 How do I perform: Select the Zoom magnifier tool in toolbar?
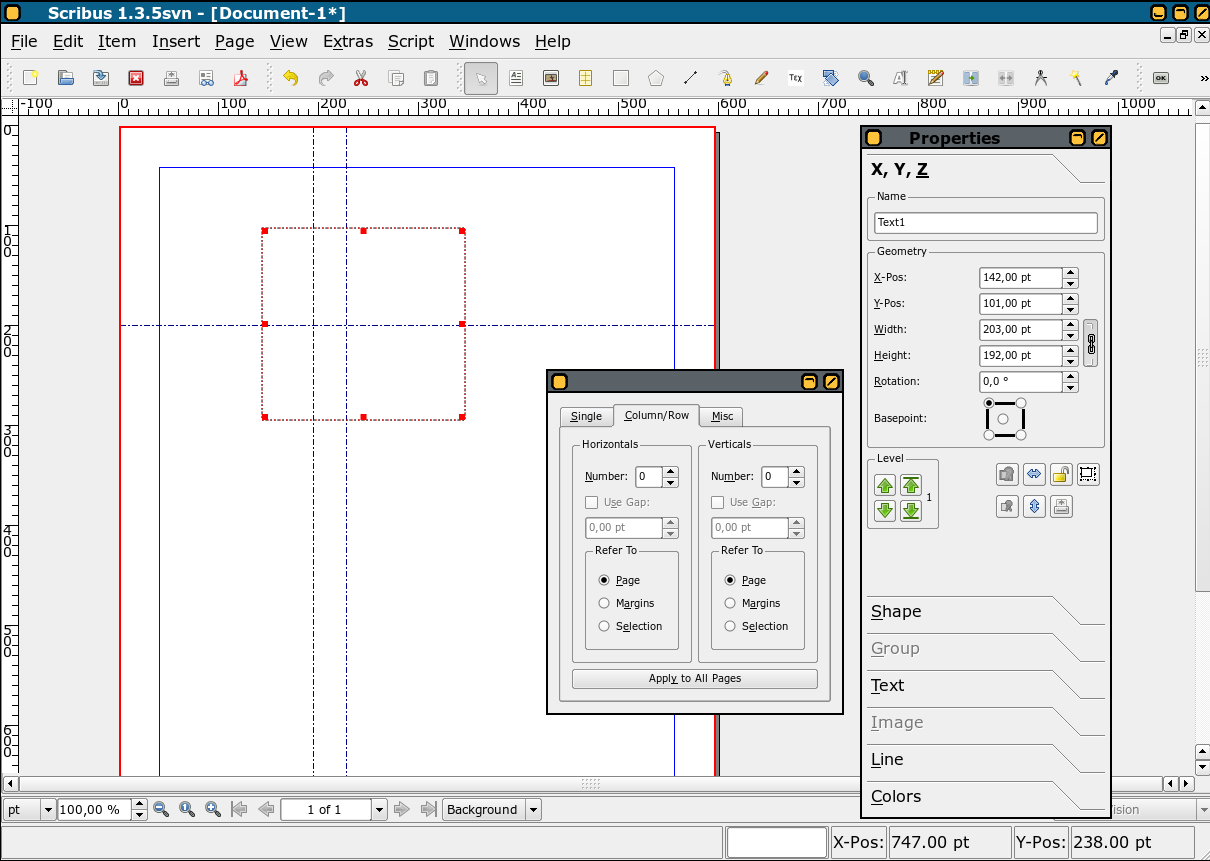866,78
